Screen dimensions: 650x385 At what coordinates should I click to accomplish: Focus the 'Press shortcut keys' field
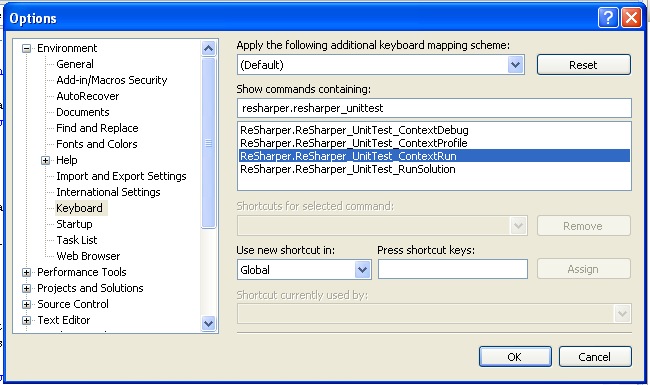point(453,269)
